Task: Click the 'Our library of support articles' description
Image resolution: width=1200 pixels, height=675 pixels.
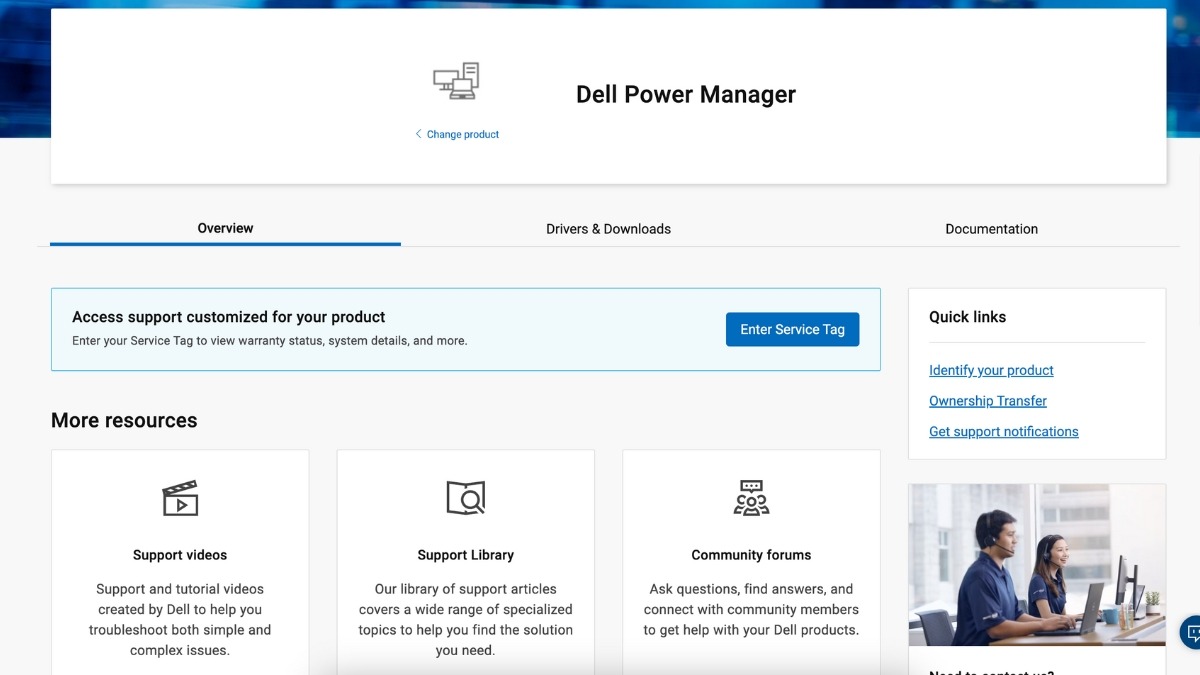Action: point(466,620)
